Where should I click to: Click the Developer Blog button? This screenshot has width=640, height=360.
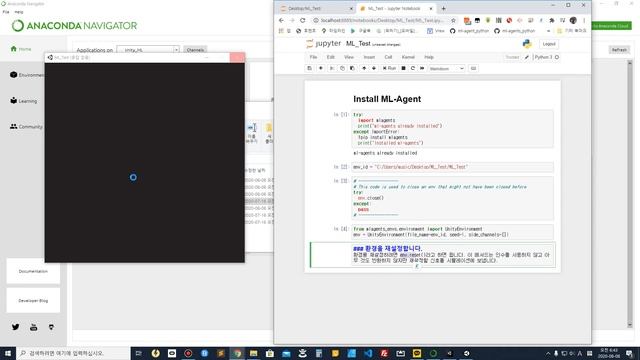(x=33, y=300)
